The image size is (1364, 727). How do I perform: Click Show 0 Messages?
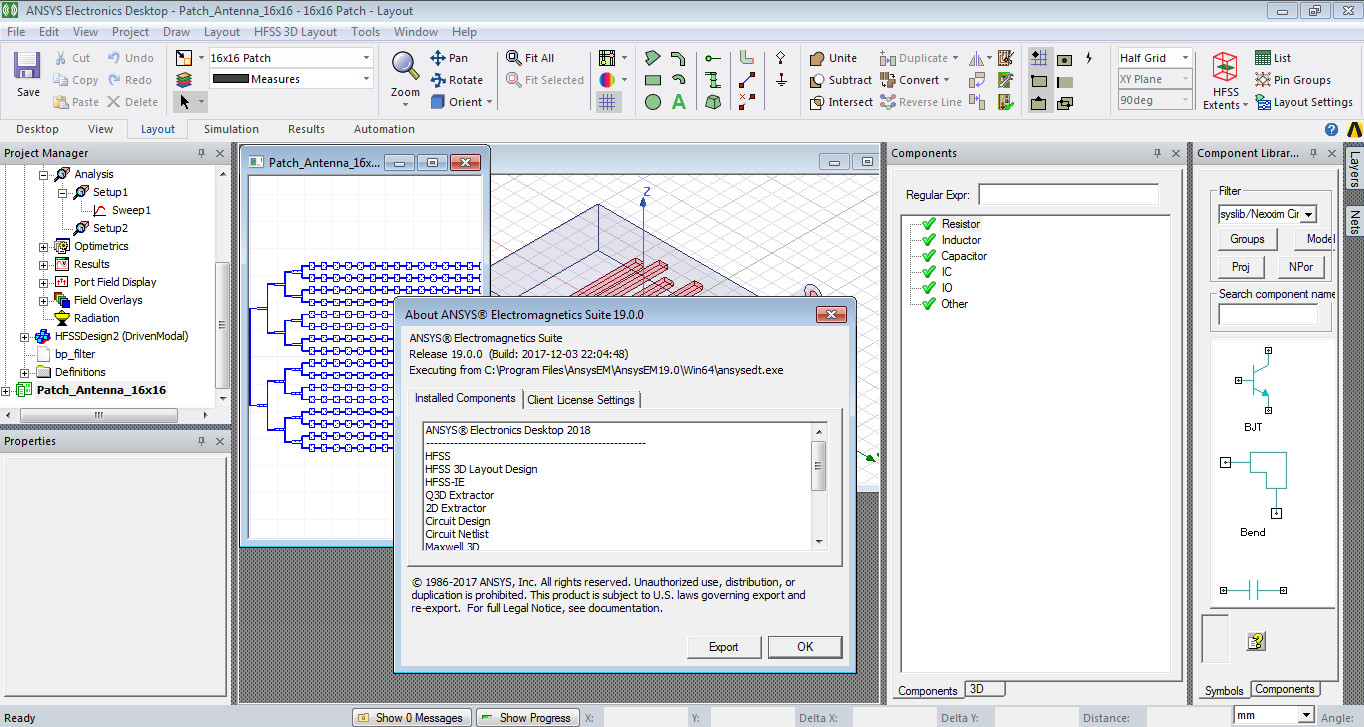[x=412, y=717]
